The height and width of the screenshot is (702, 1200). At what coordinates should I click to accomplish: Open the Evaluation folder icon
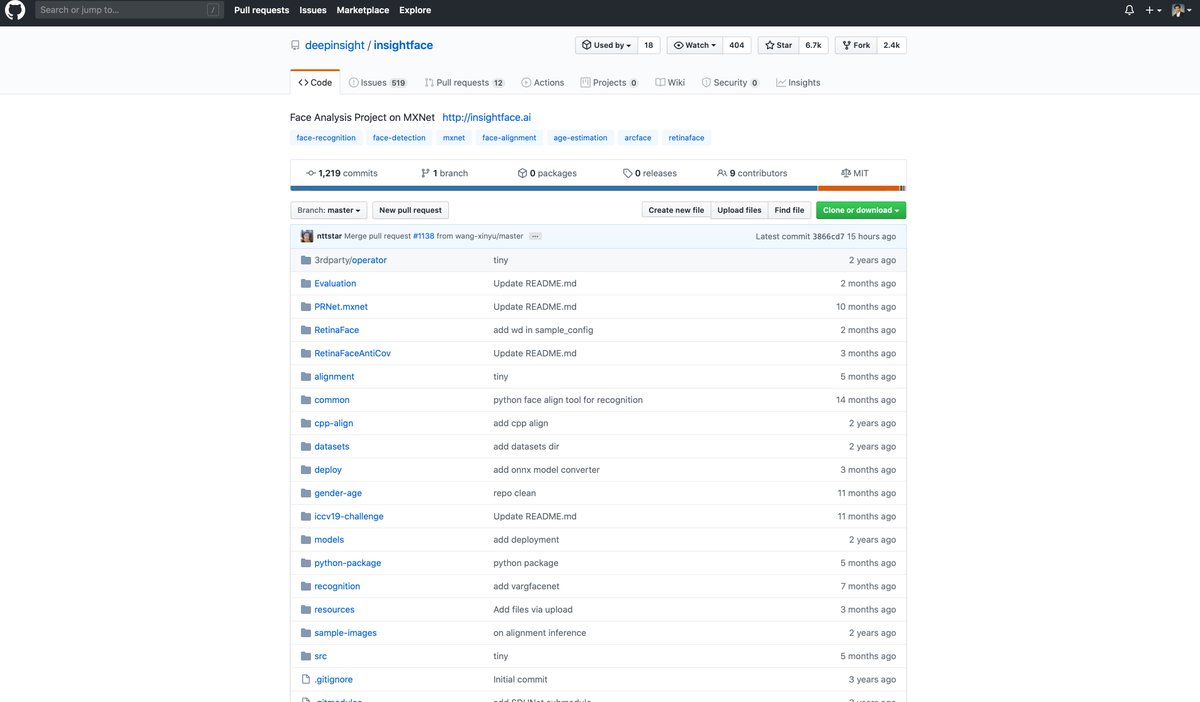[306, 283]
